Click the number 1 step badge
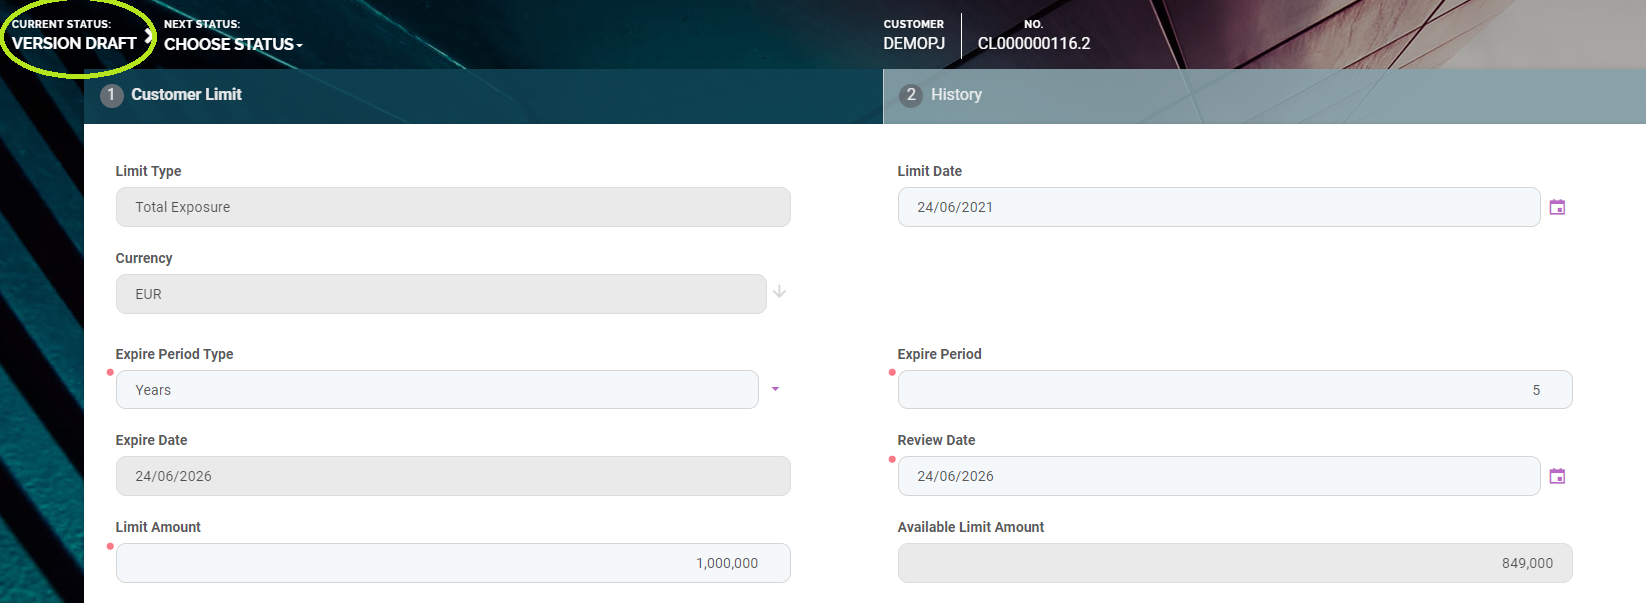1646x603 pixels. coord(111,95)
